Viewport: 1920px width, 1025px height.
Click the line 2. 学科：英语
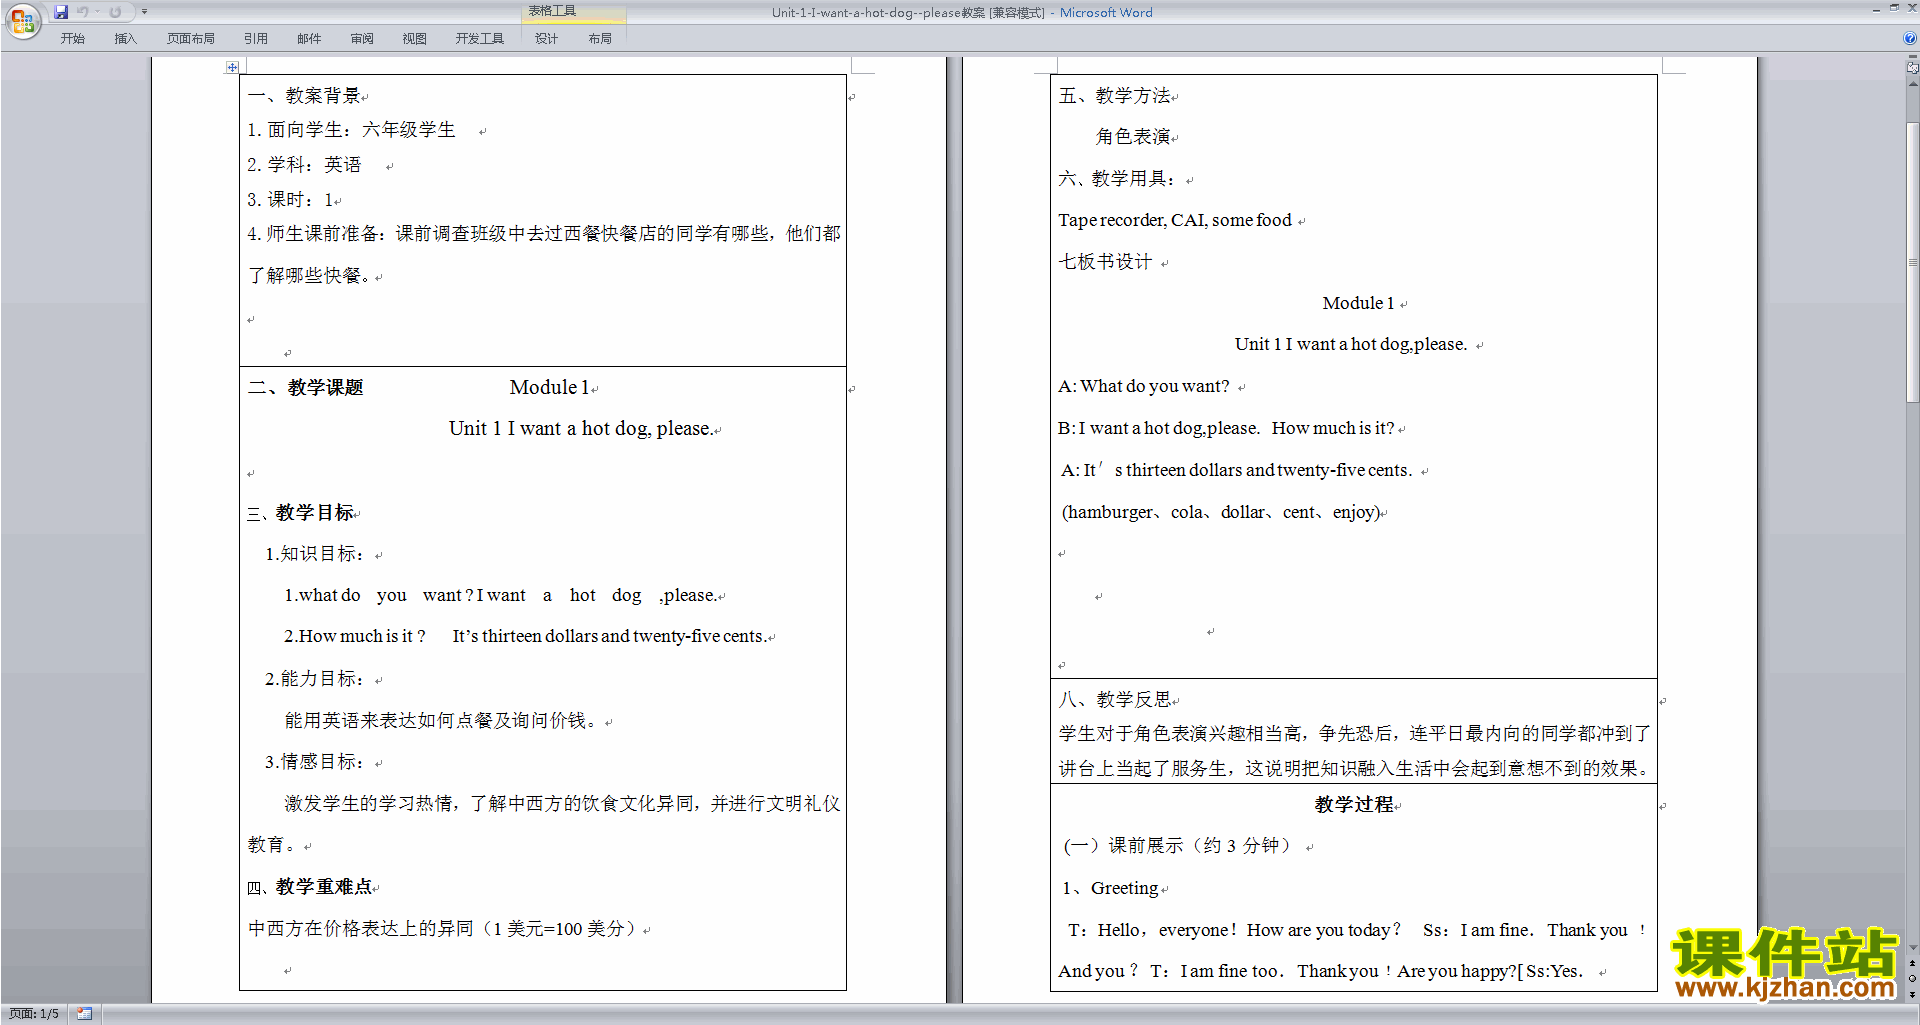304,165
